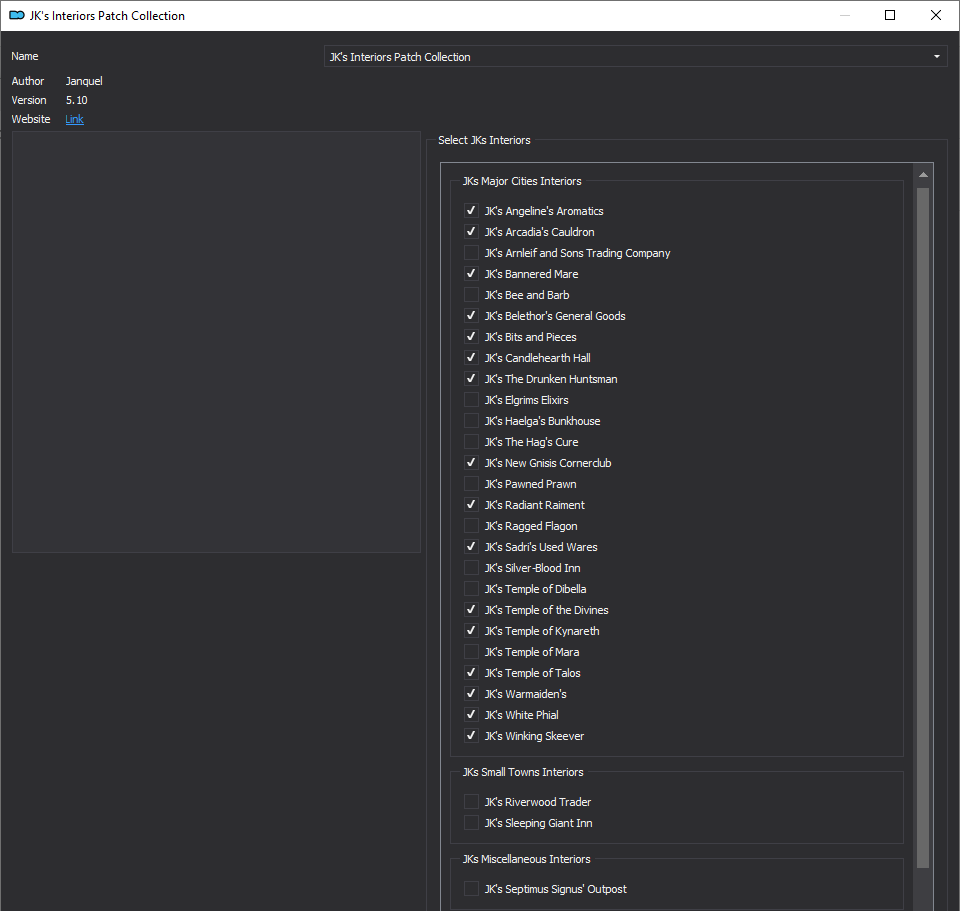Image resolution: width=960 pixels, height=911 pixels.
Task: Click the app icon in the title bar
Action: (17, 15)
